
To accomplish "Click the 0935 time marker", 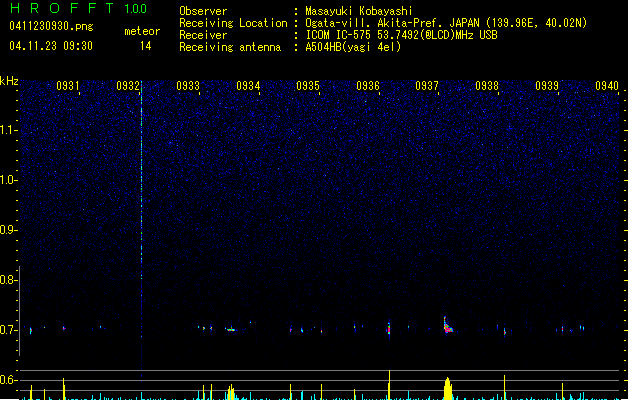I will coord(308,86).
